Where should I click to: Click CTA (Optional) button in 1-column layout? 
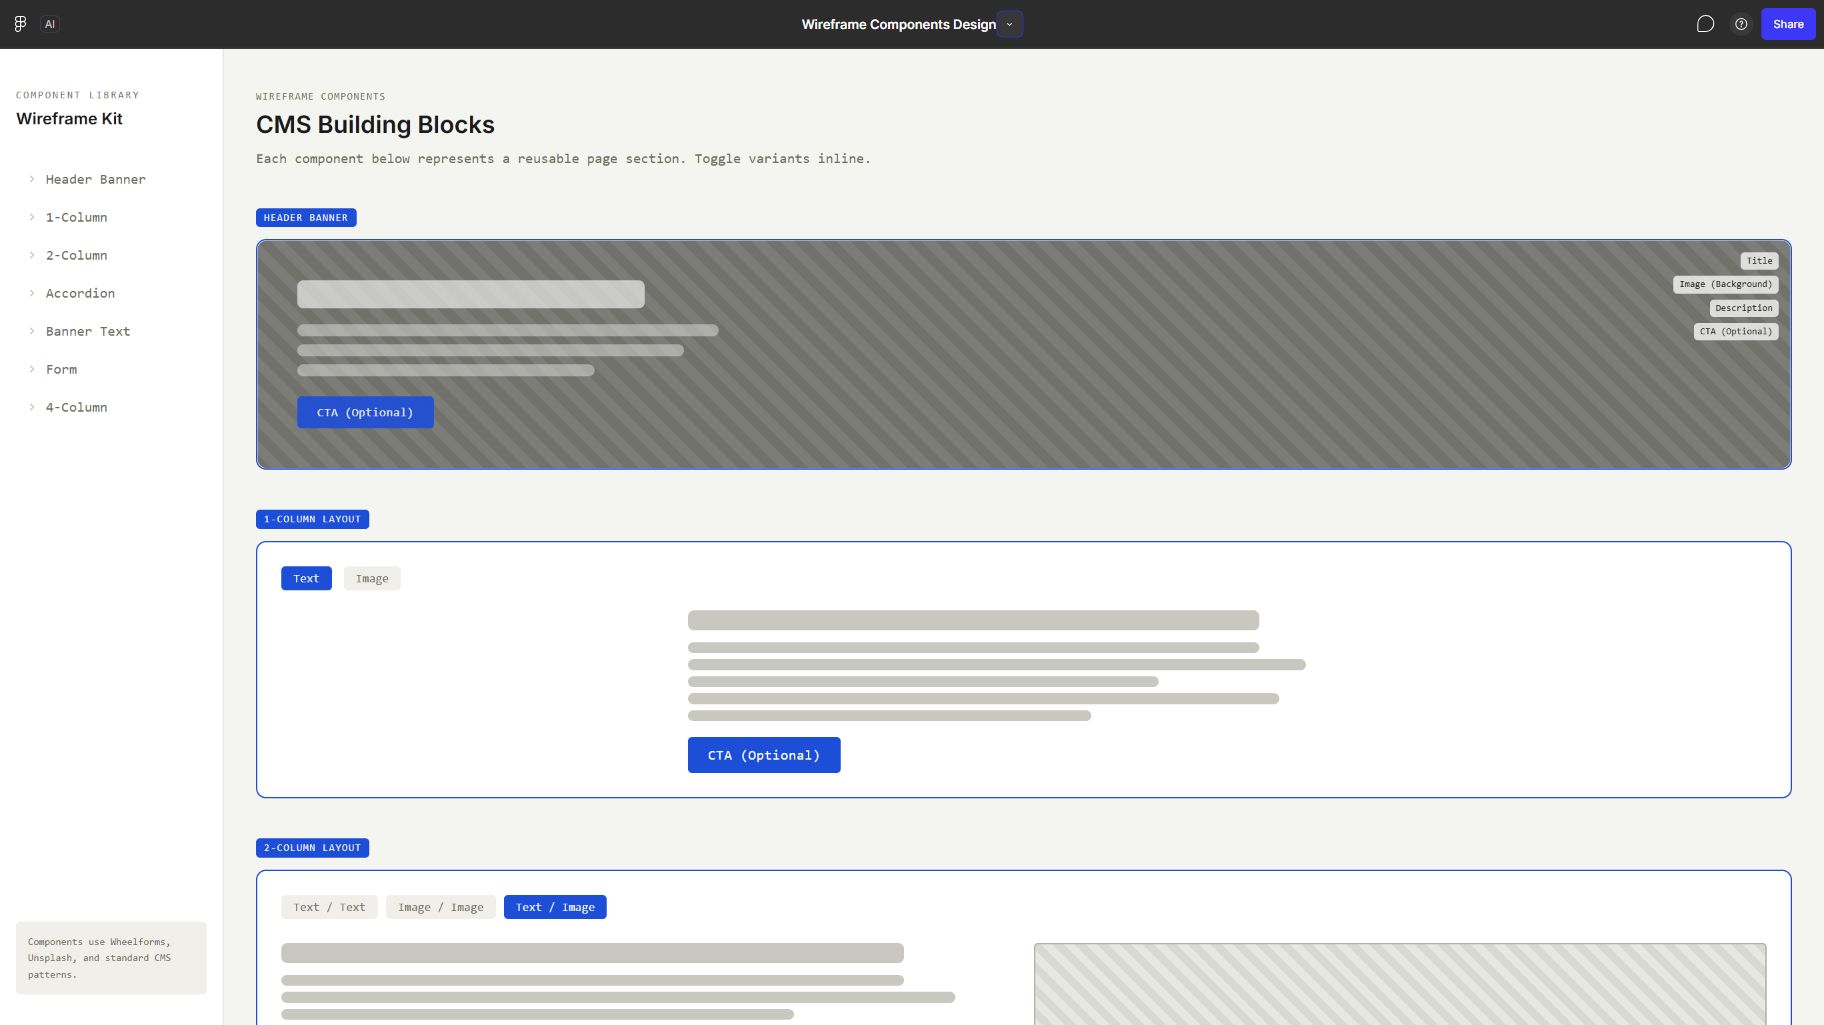(764, 755)
